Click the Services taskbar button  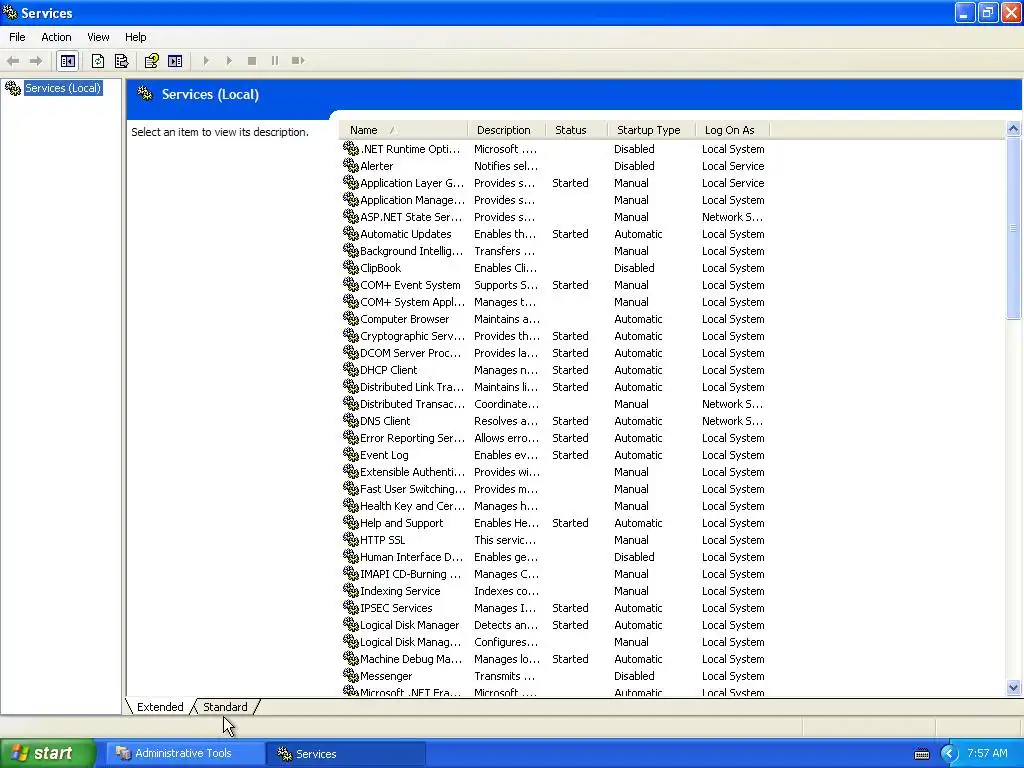[x=346, y=753]
